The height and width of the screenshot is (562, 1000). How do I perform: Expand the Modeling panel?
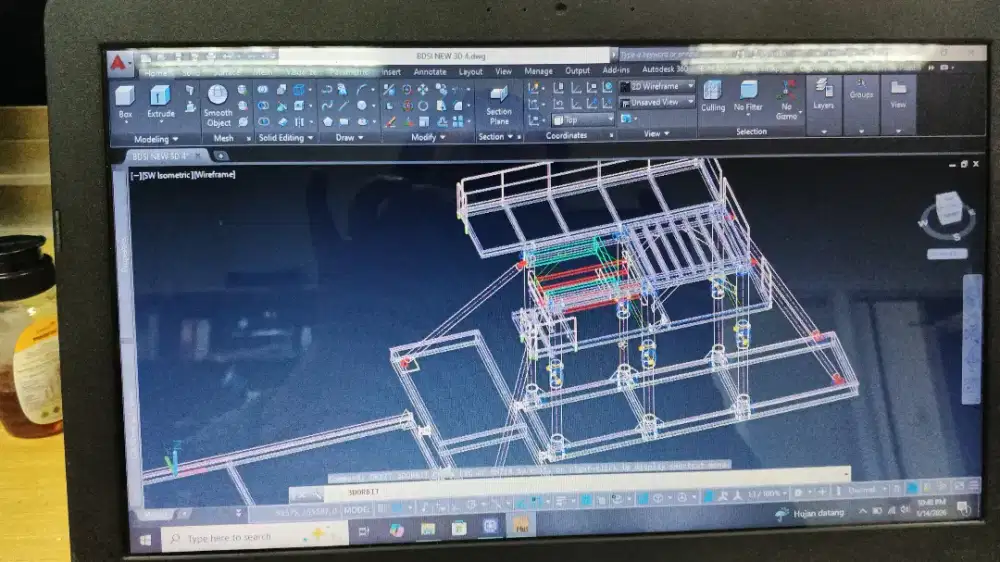[155, 139]
